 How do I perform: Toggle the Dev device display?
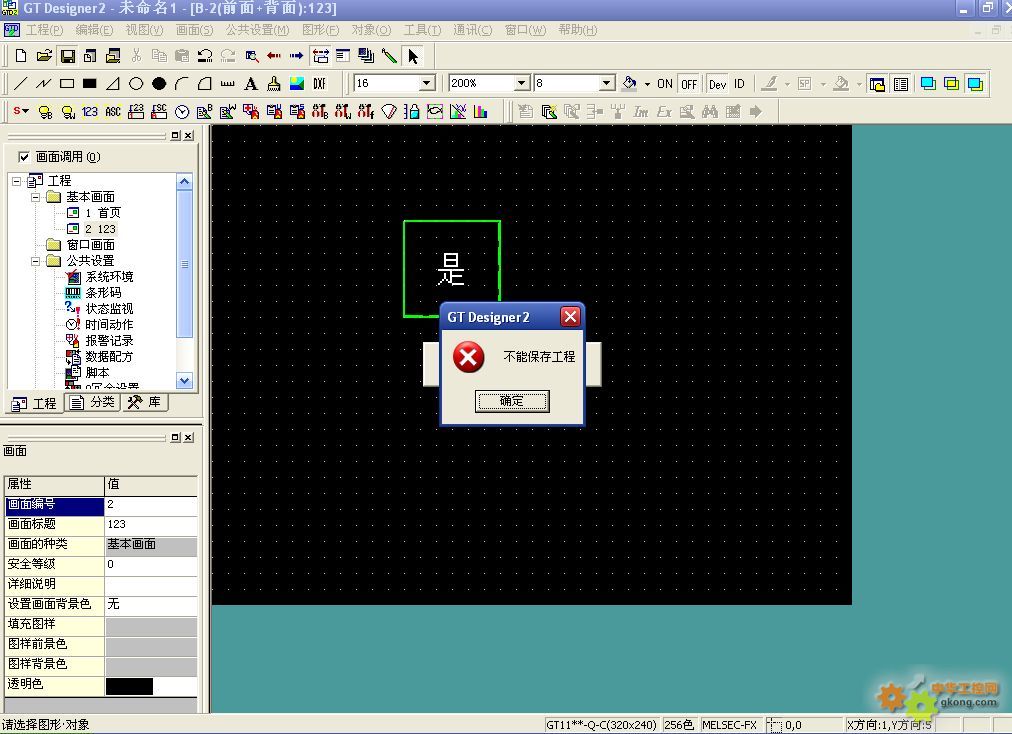717,84
